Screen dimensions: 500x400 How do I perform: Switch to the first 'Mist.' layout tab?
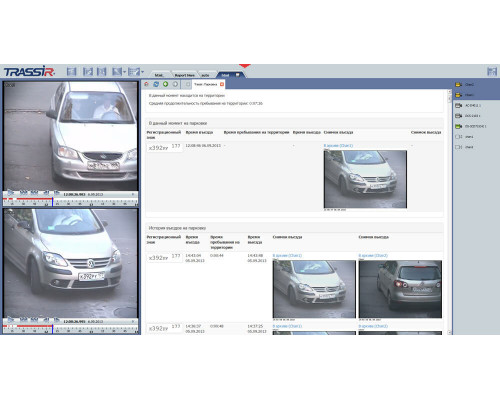pyautogui.click(x=159, y=75)
